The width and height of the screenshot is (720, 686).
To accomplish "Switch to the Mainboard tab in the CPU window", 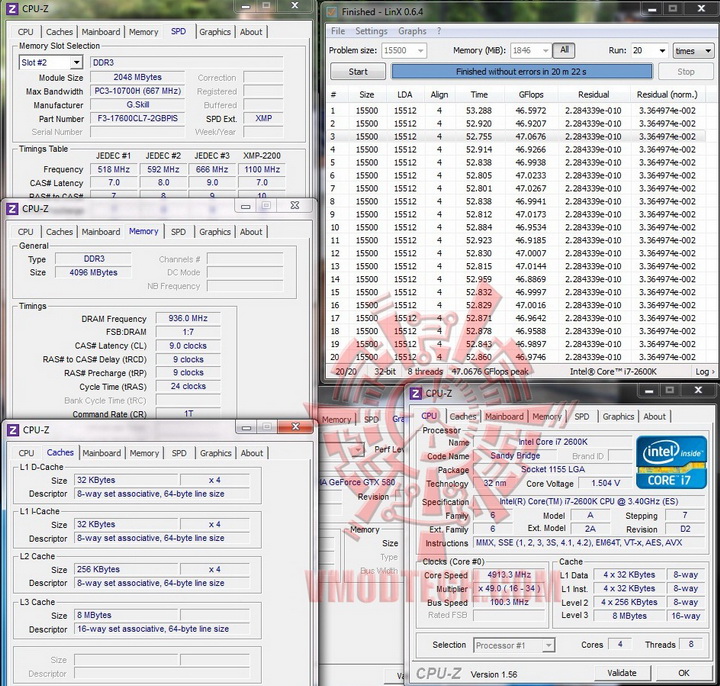I will 504,416.
